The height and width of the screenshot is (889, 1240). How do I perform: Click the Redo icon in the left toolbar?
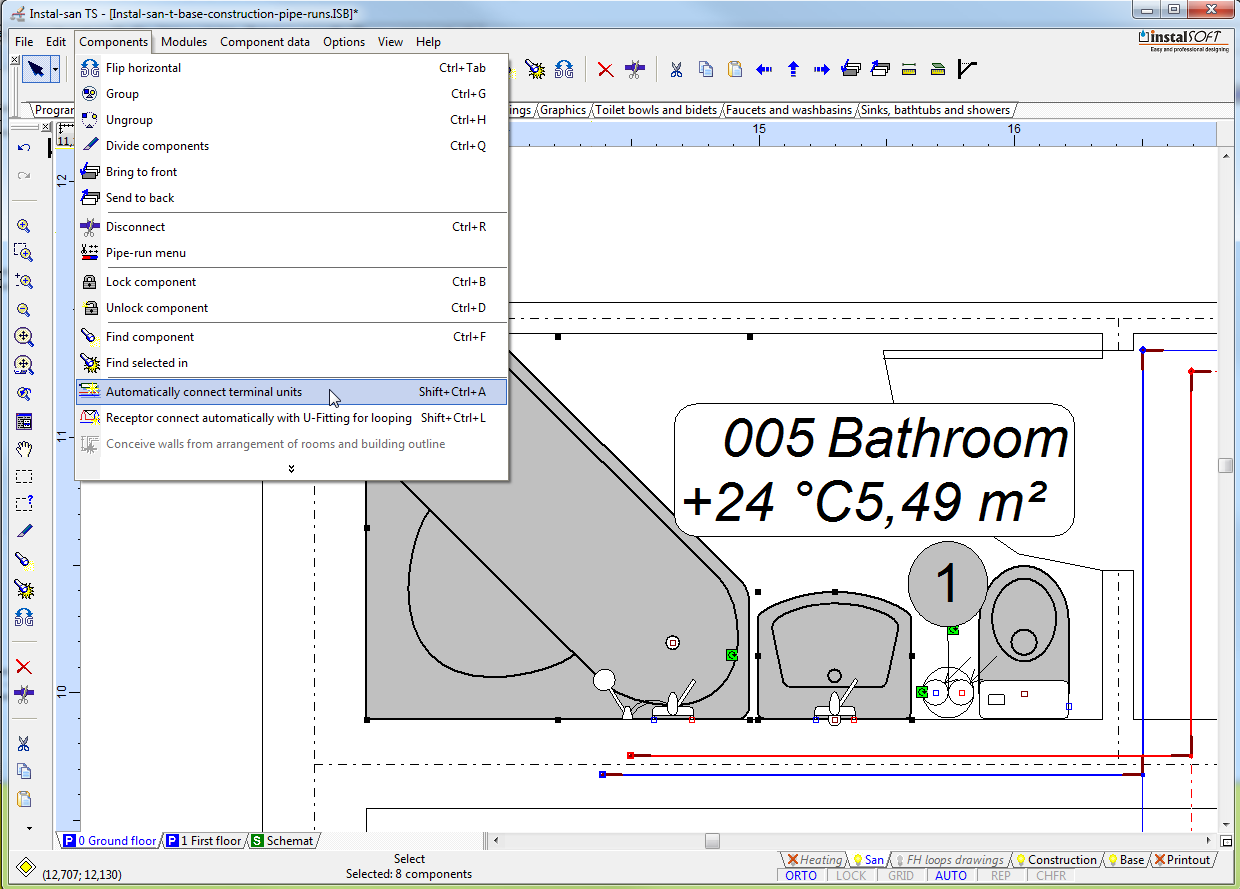24,175
